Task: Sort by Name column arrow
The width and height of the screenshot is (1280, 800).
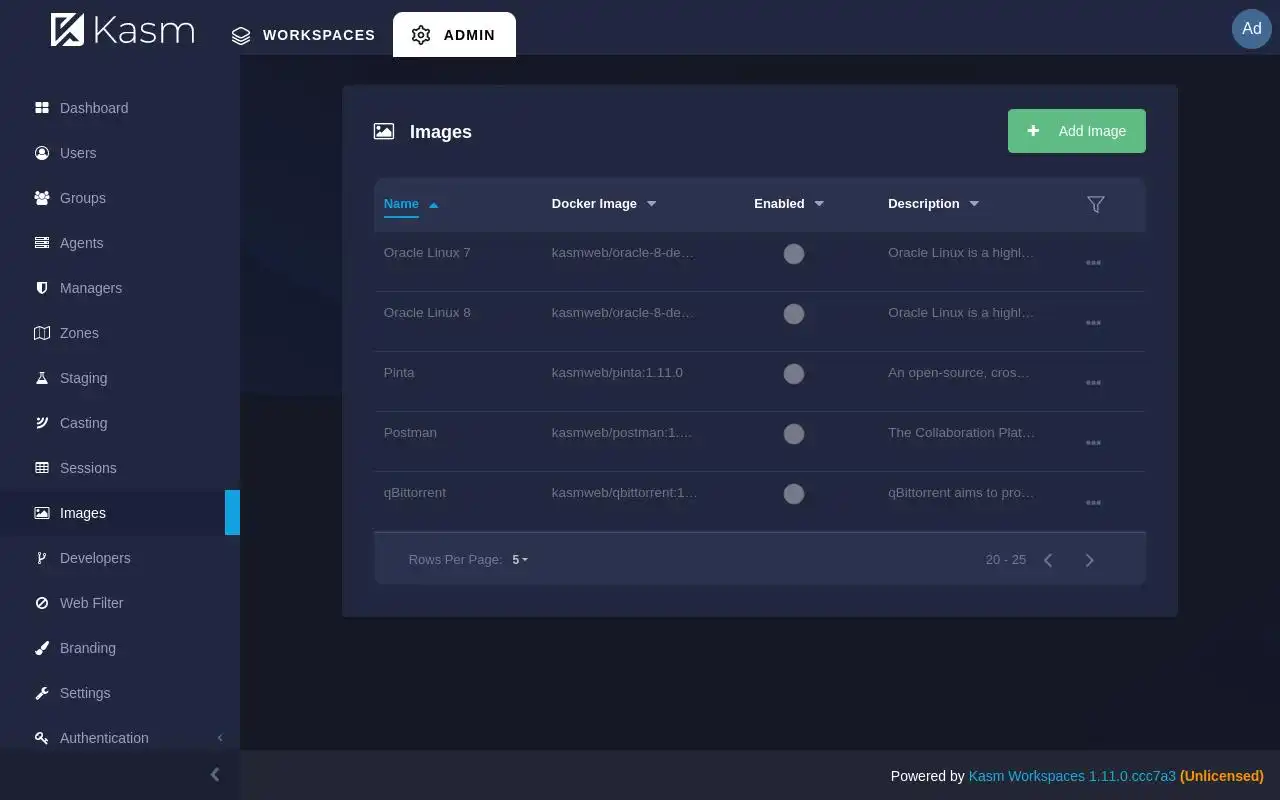Action: 433,205
